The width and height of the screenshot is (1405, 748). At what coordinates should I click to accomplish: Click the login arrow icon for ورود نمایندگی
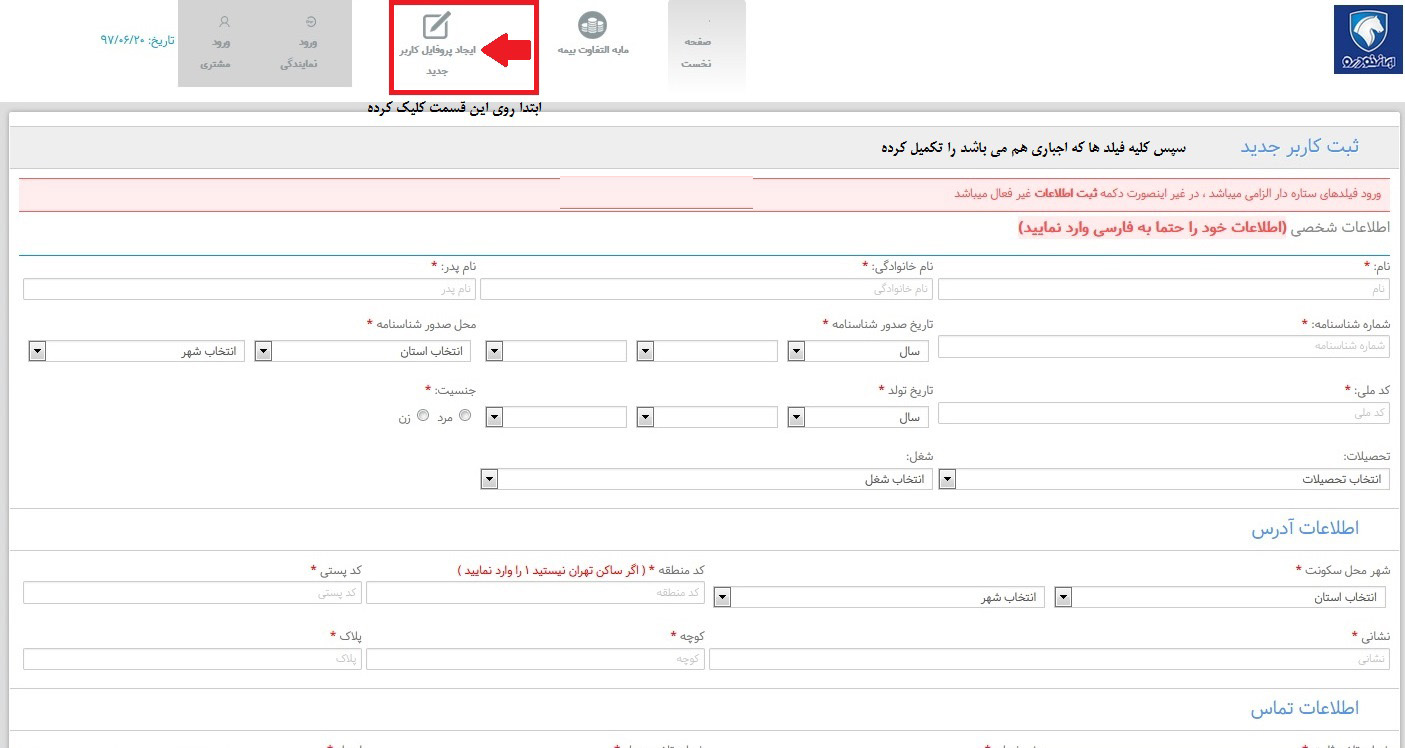pos(310,21)
